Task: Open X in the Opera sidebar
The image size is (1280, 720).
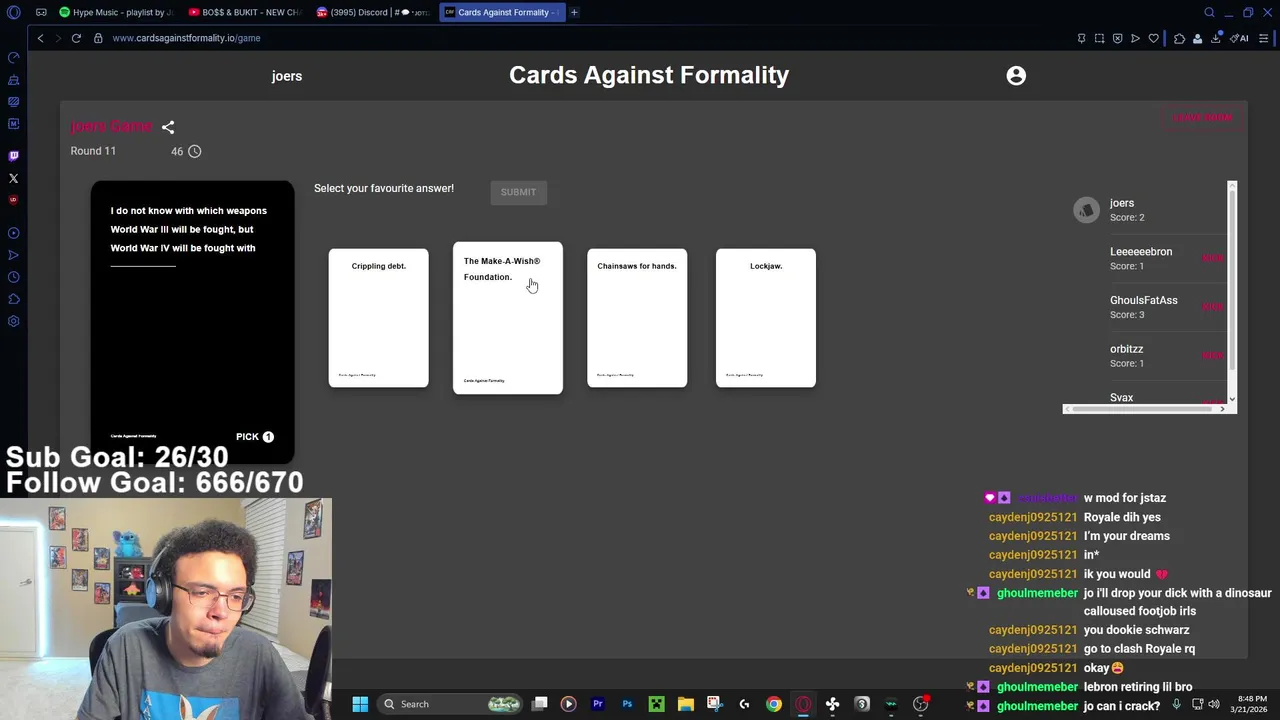Action: click(13, 178)
